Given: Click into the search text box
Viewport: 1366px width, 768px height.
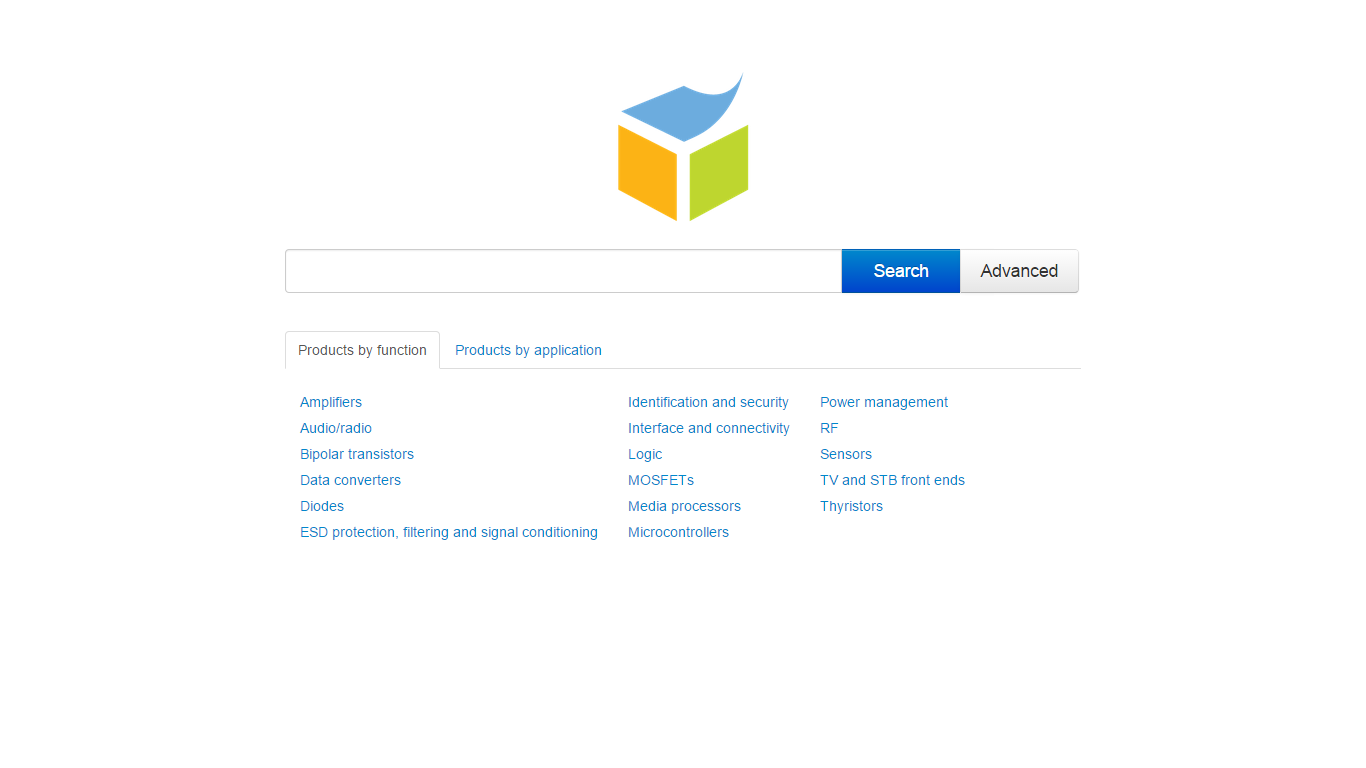Looking at the screenshot, I should [x=563, y=271].
